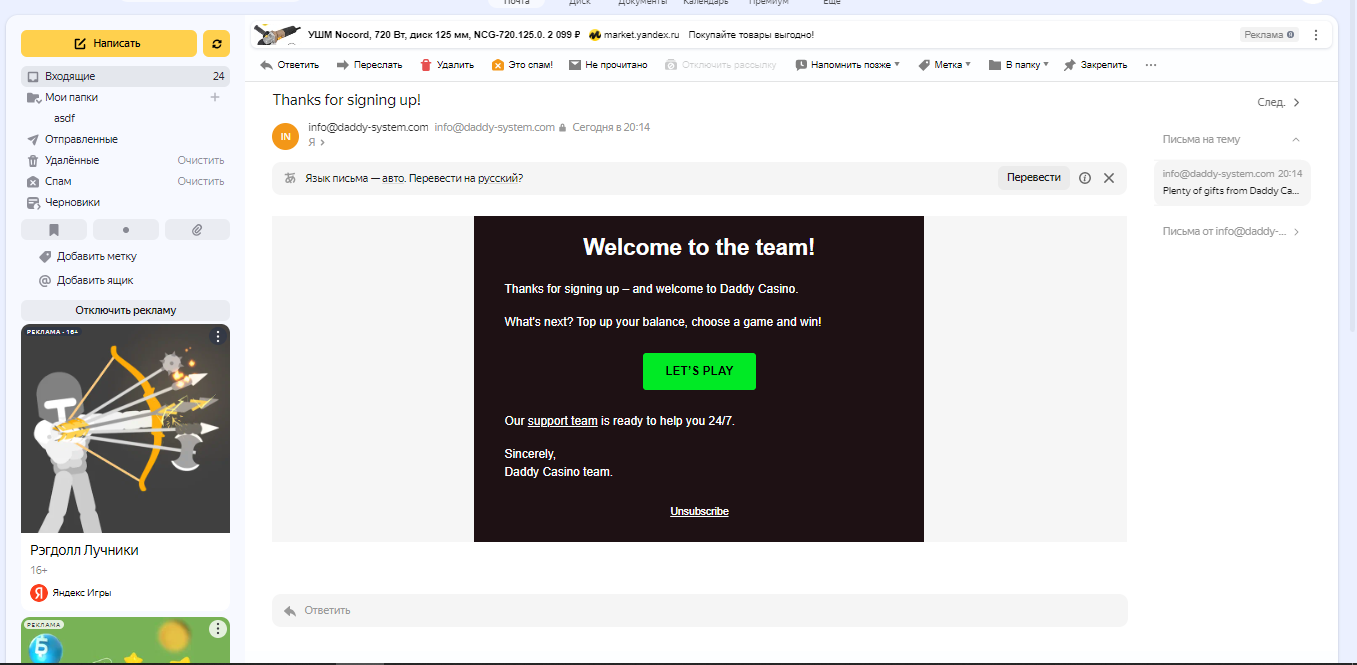Open options menu on the green ad card
Viewport: 1357px width, 665px height.
(217, 629)
